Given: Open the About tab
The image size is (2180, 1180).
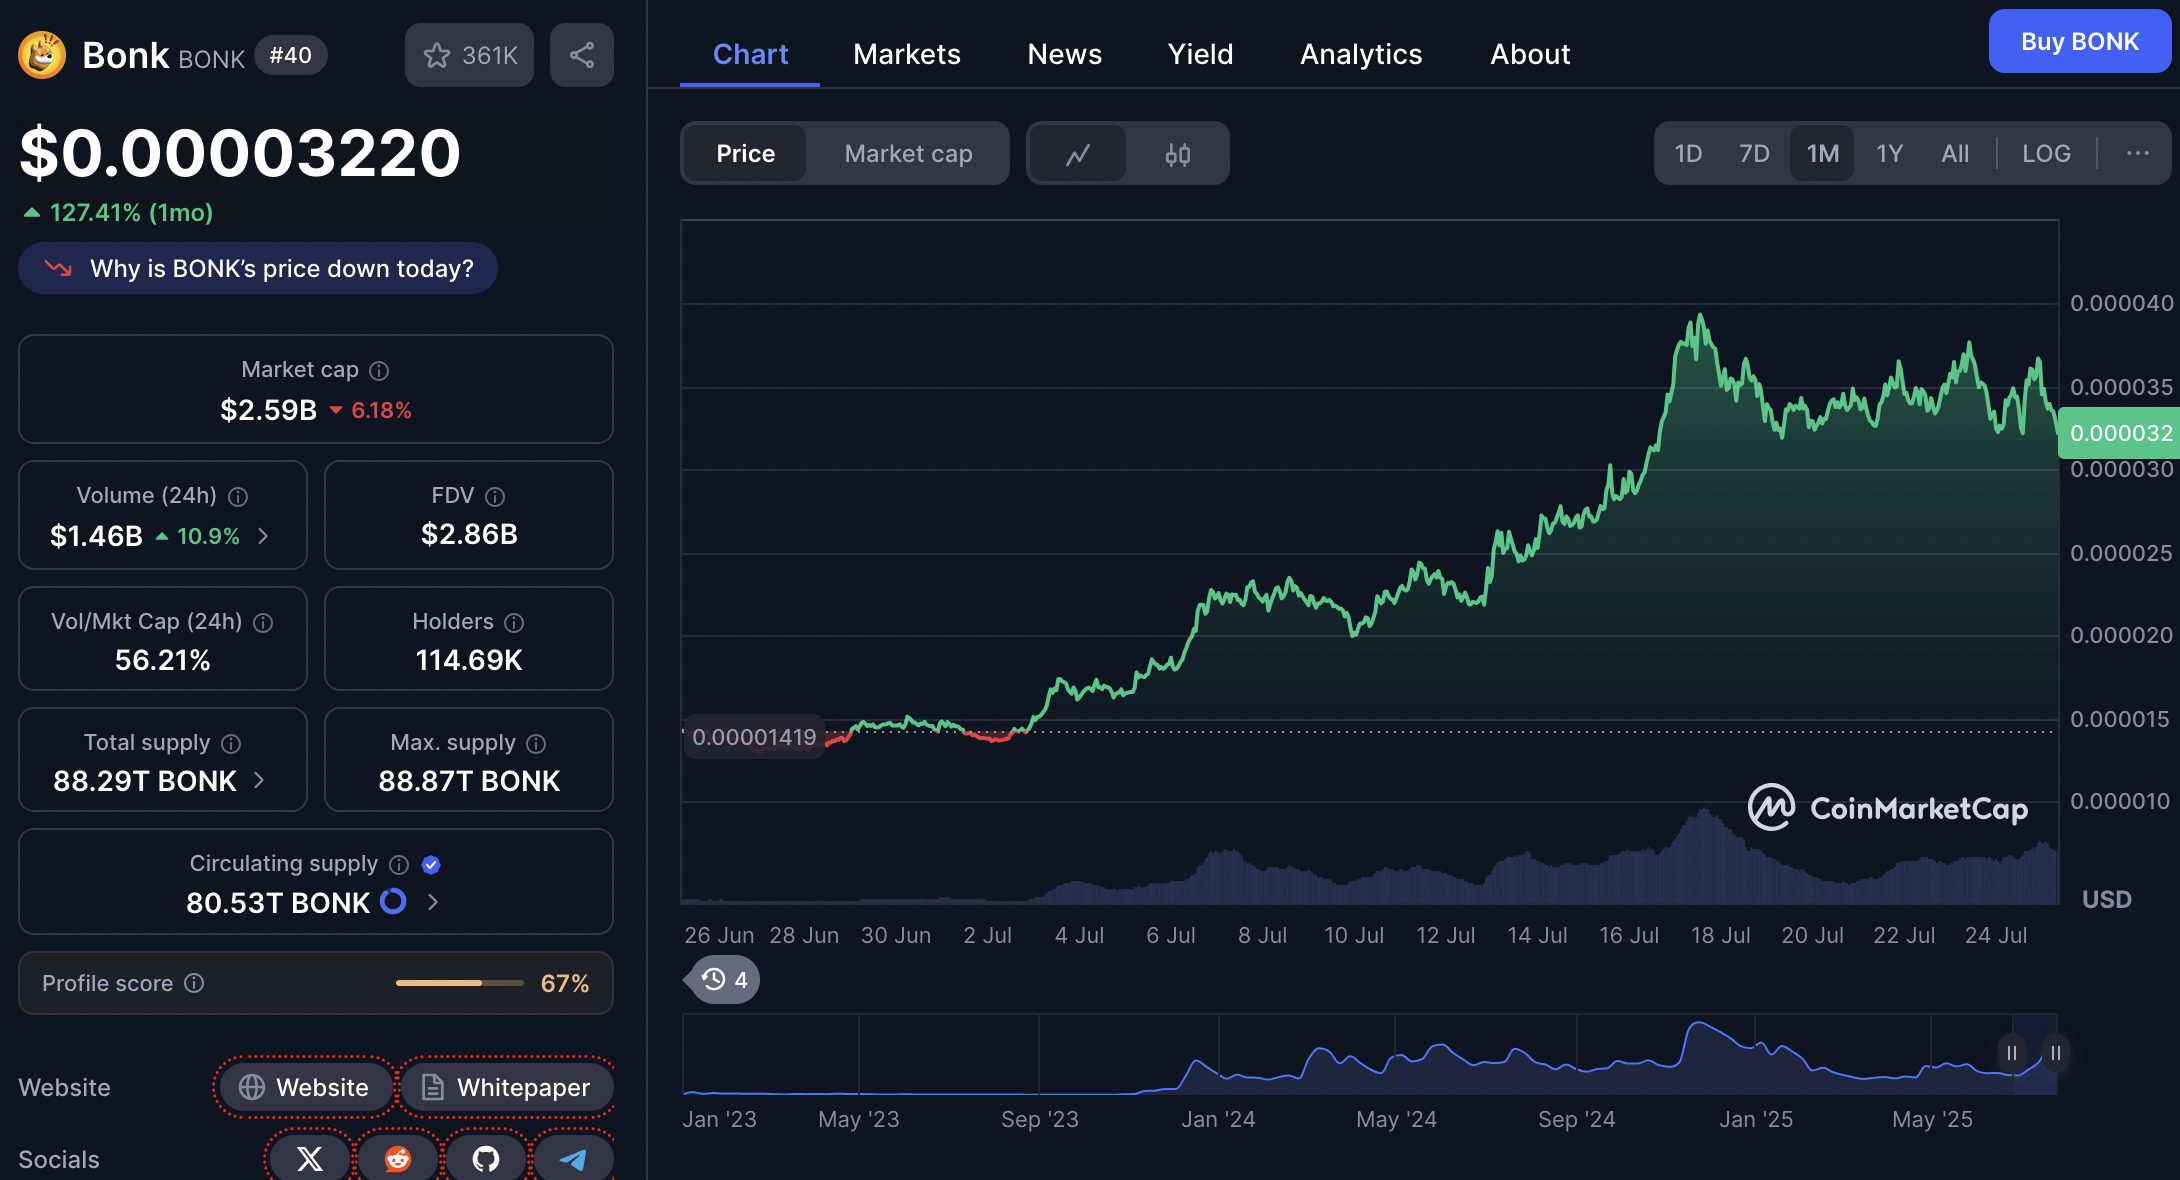Looking at the screenshot, I should (1530, 54).
